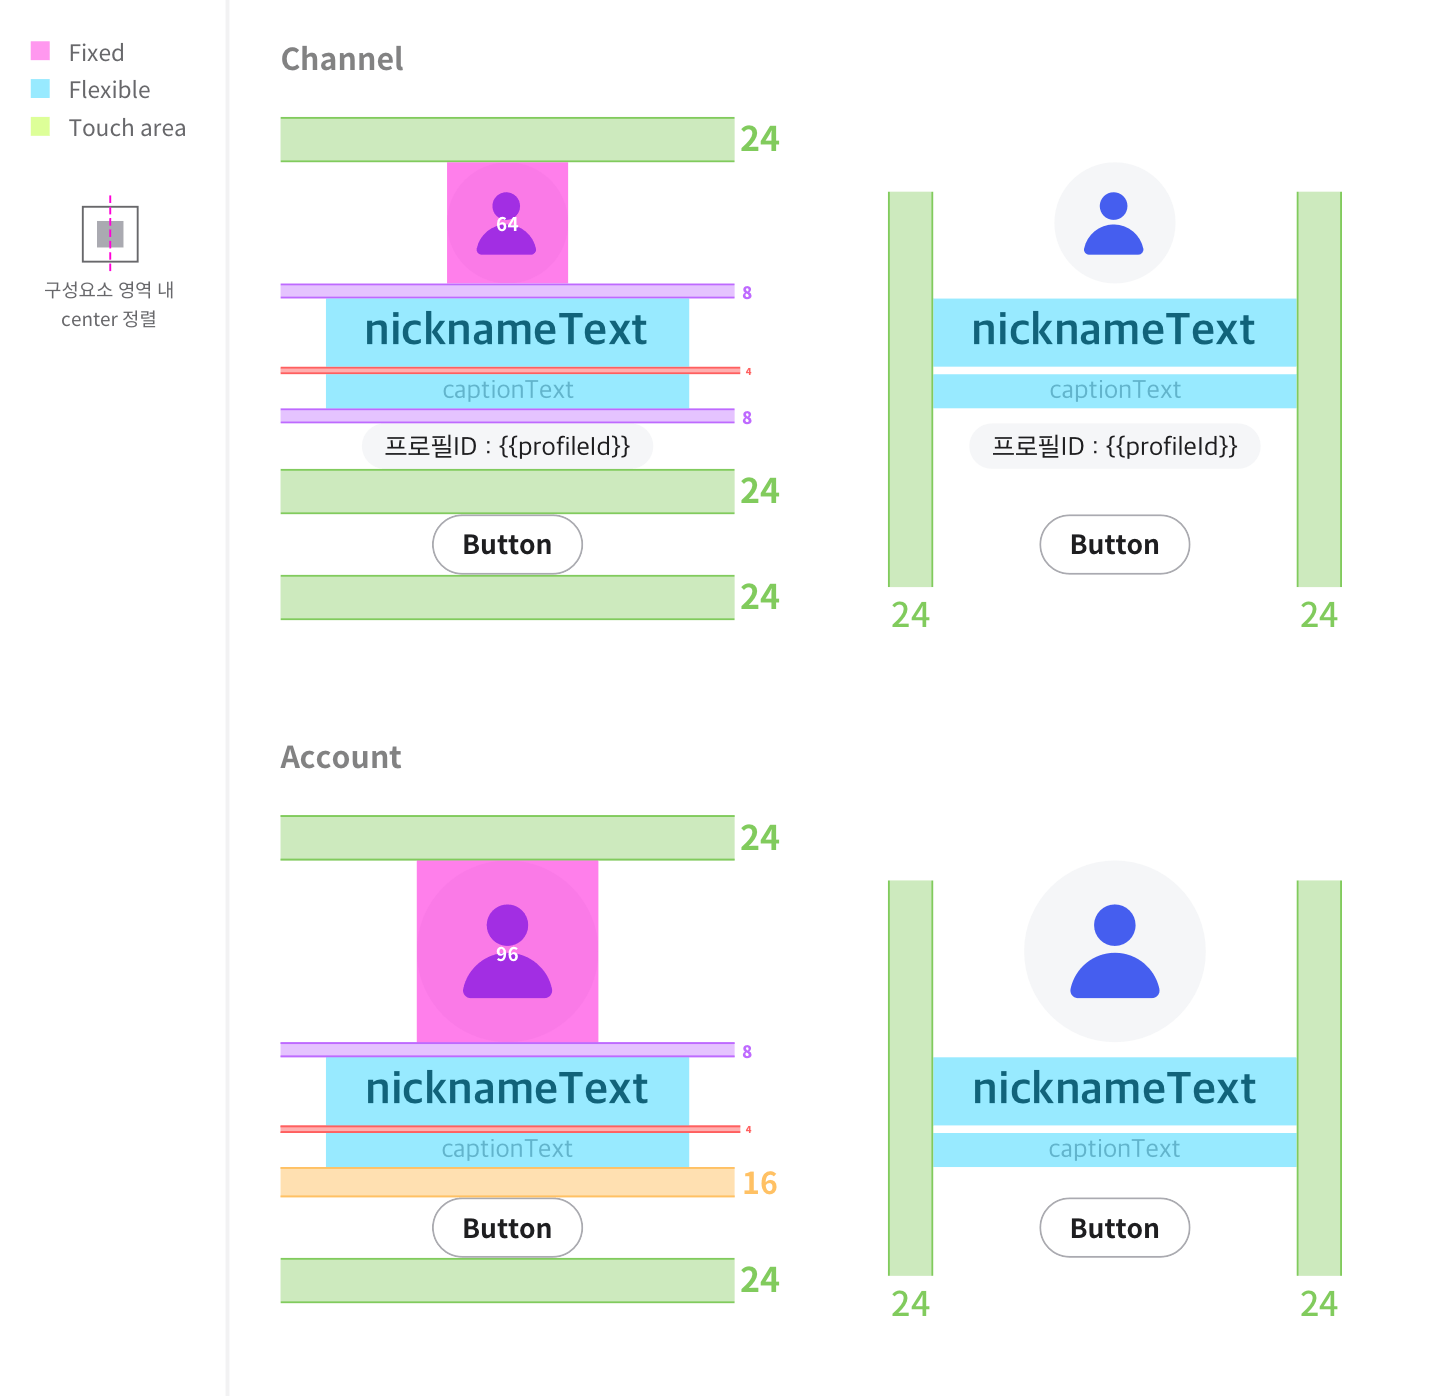Click the pink 96 avatar in Account spec
This screenshot has width=1438, height=1396.
[x=507, y=951]
